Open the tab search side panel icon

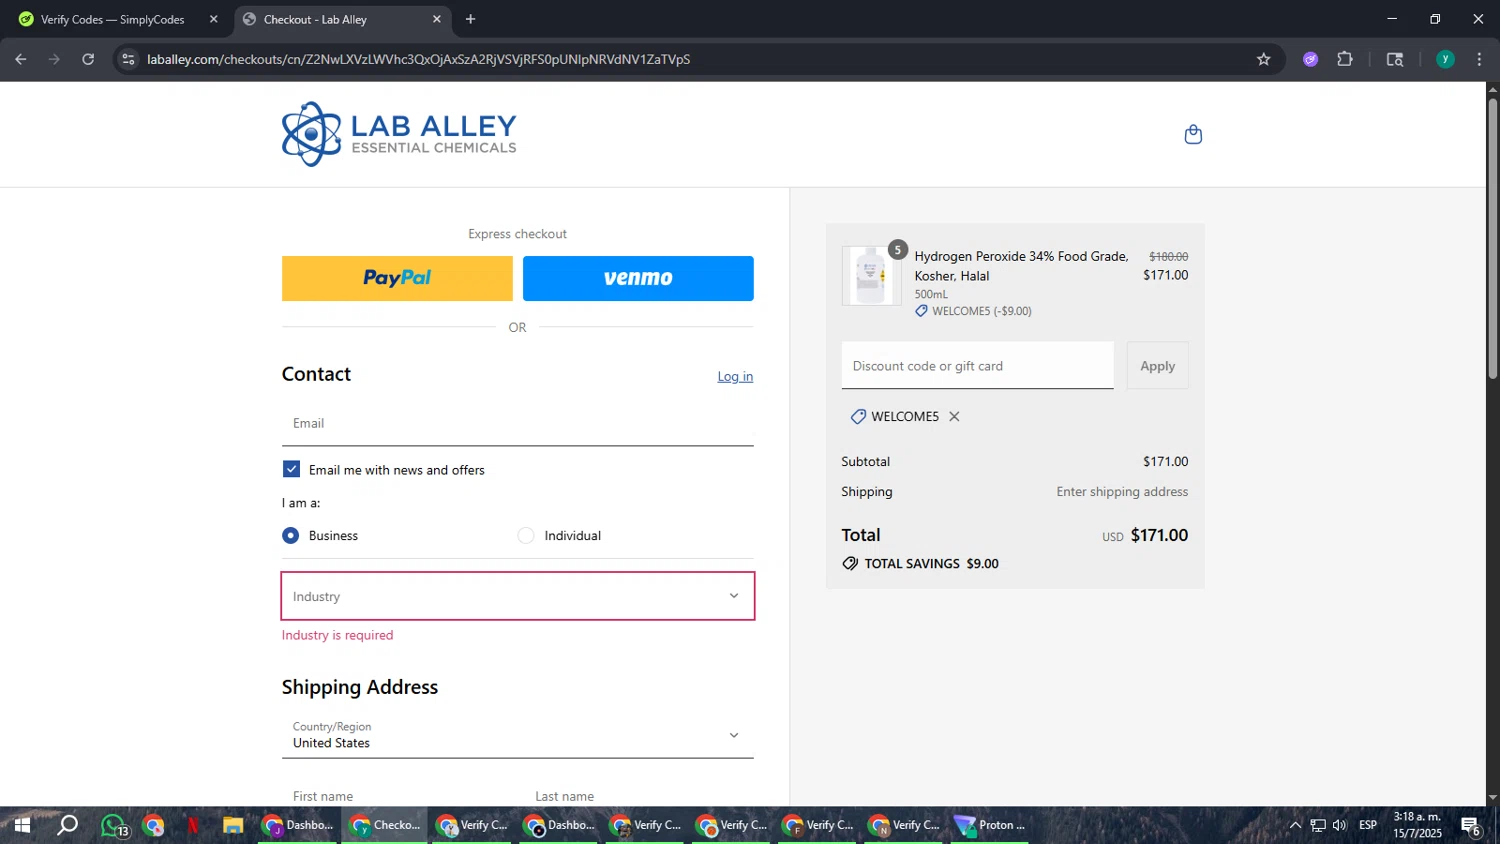(1395, 59)
